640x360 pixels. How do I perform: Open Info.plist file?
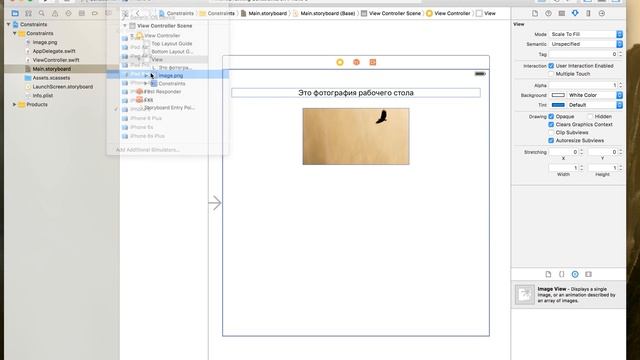pos(42,96)
